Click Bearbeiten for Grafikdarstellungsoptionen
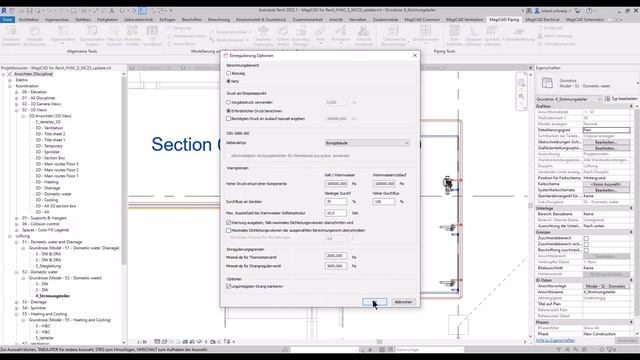This screenshot has height=360, width=640. (x=606, y=148)
